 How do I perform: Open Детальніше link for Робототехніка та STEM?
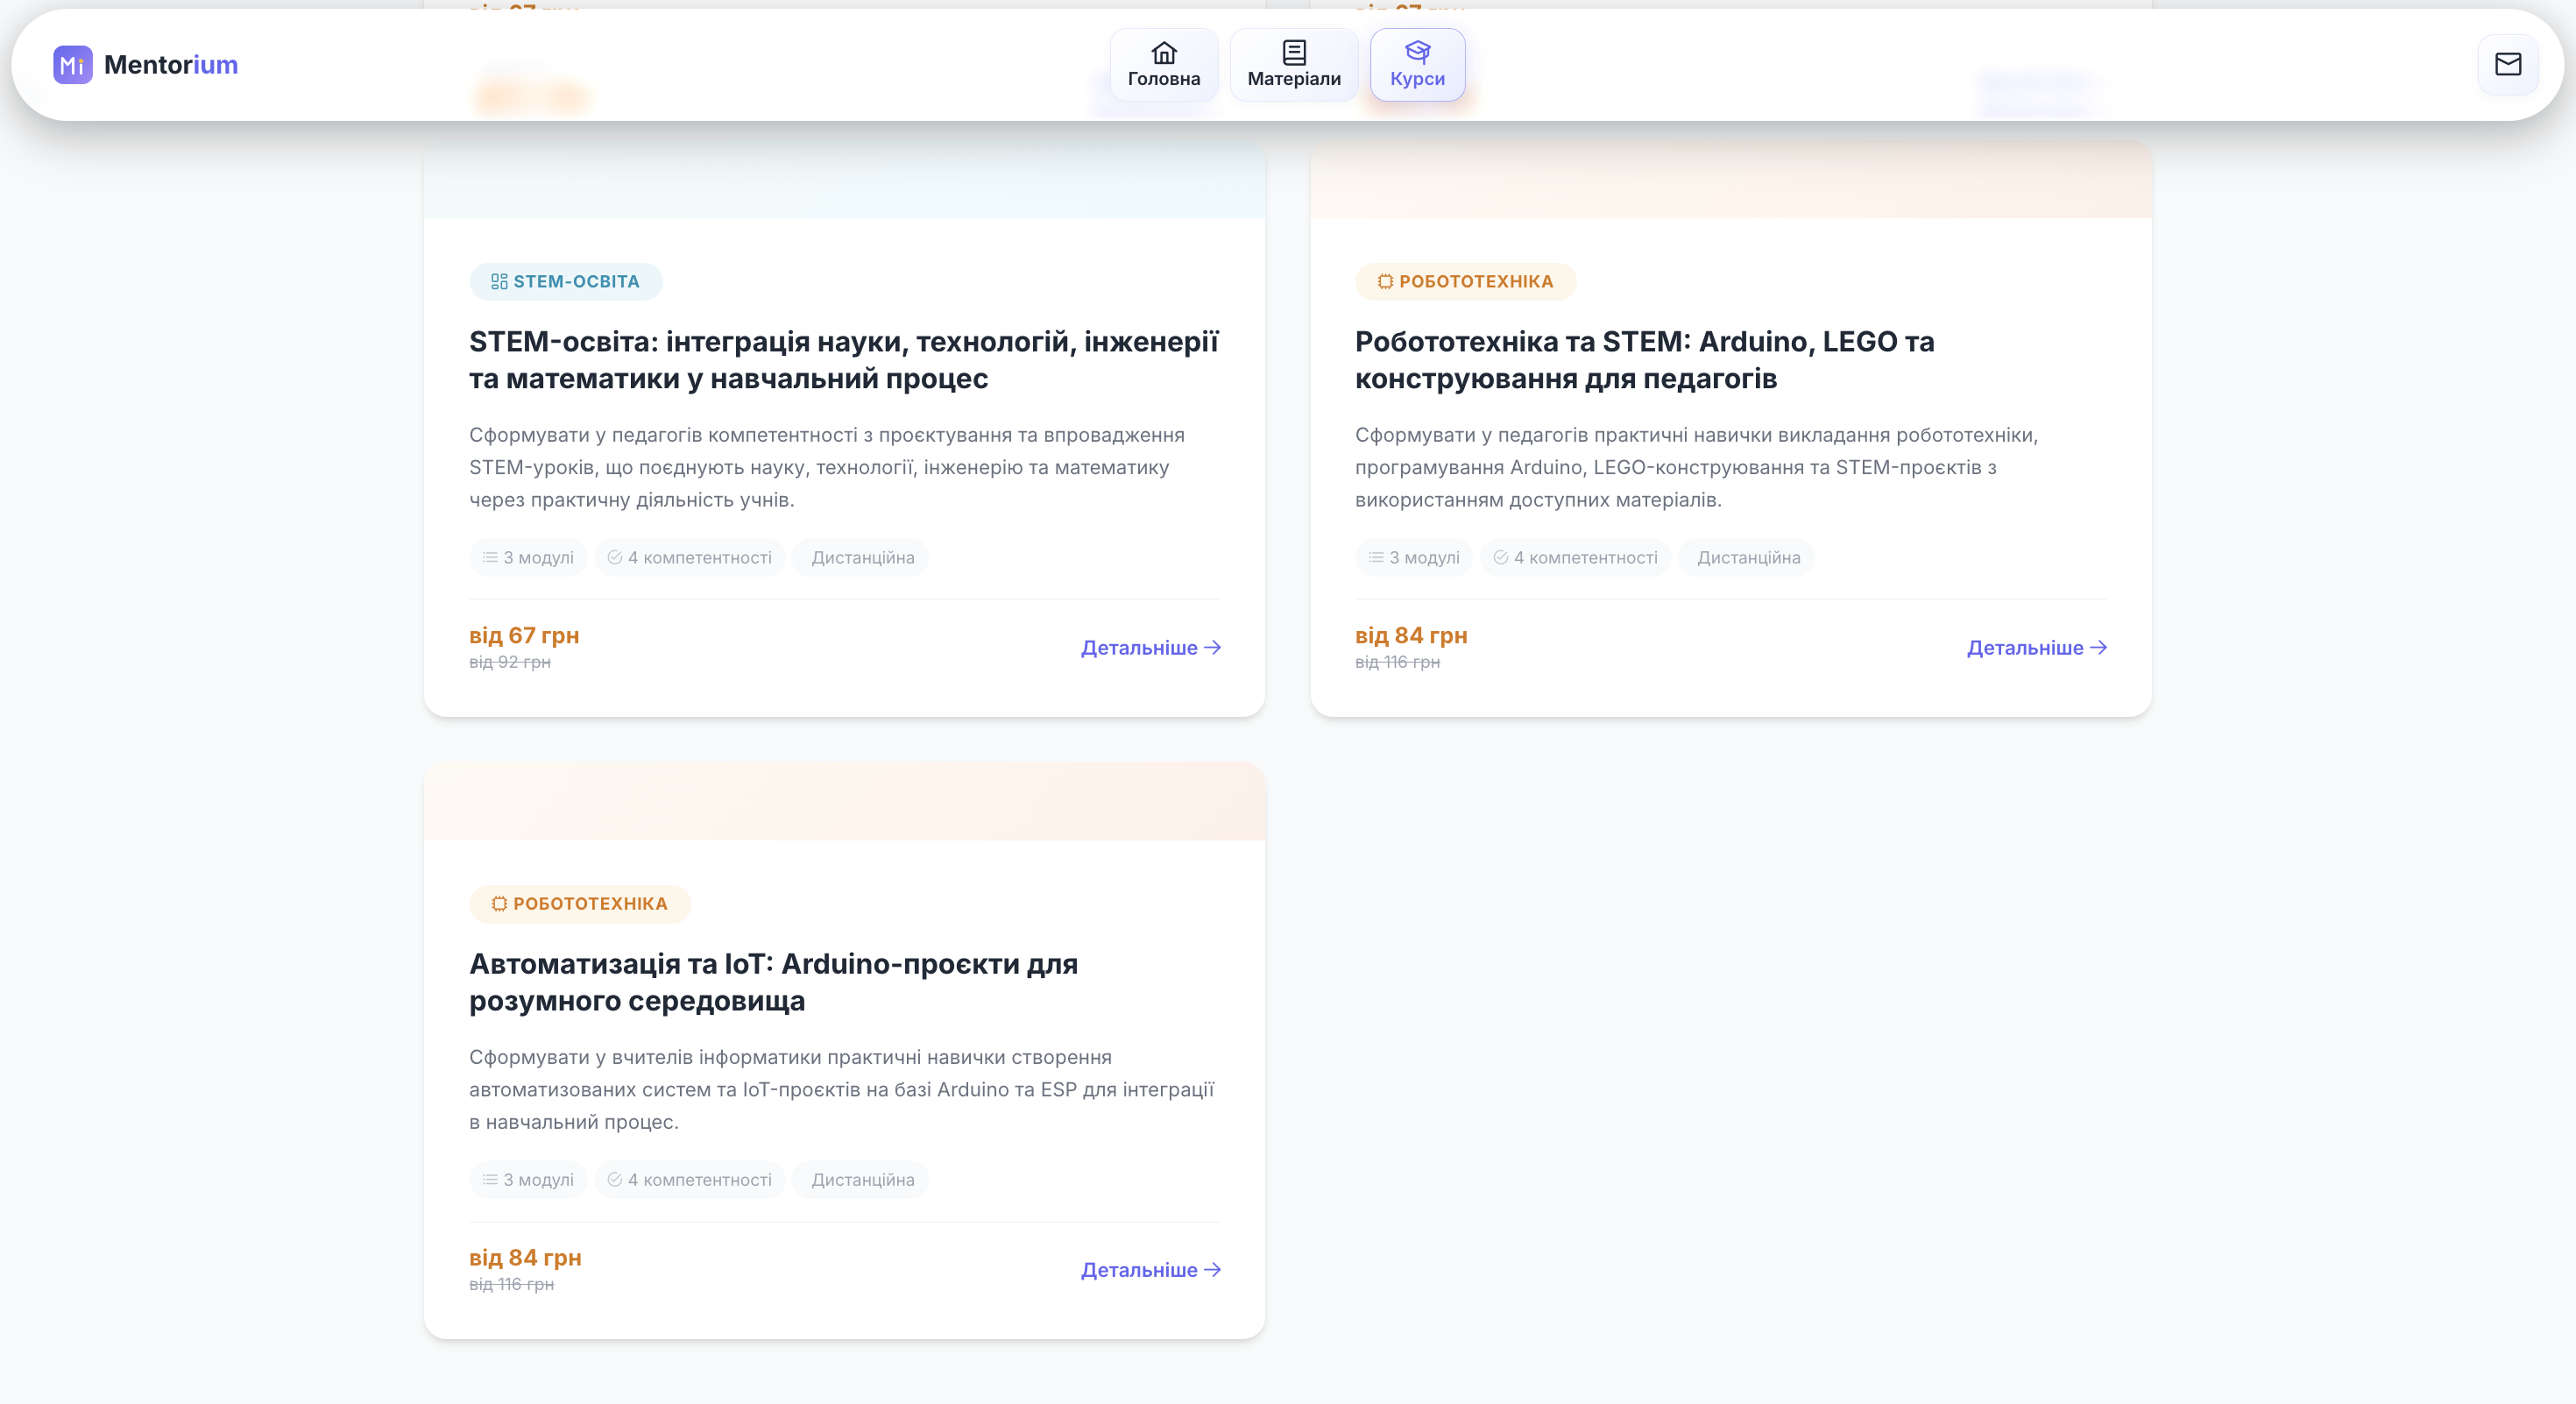coord(2036,648)
